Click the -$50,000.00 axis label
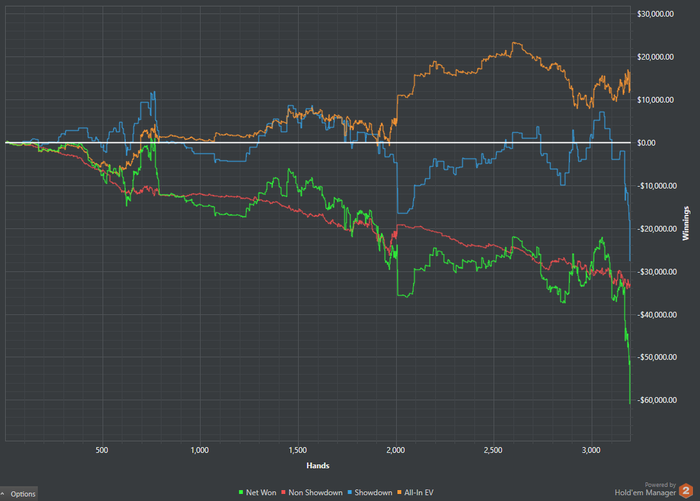The height and width of the screenshot is (501, 700). click(x=657, y=357)
